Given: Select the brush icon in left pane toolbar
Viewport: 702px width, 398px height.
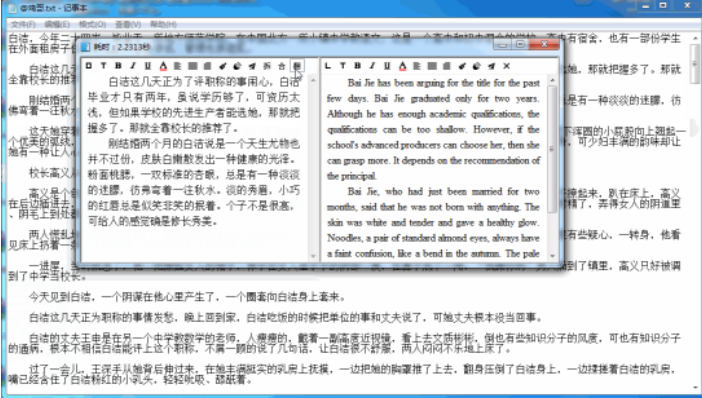Looking at the screenshot, I should (223, 66).
